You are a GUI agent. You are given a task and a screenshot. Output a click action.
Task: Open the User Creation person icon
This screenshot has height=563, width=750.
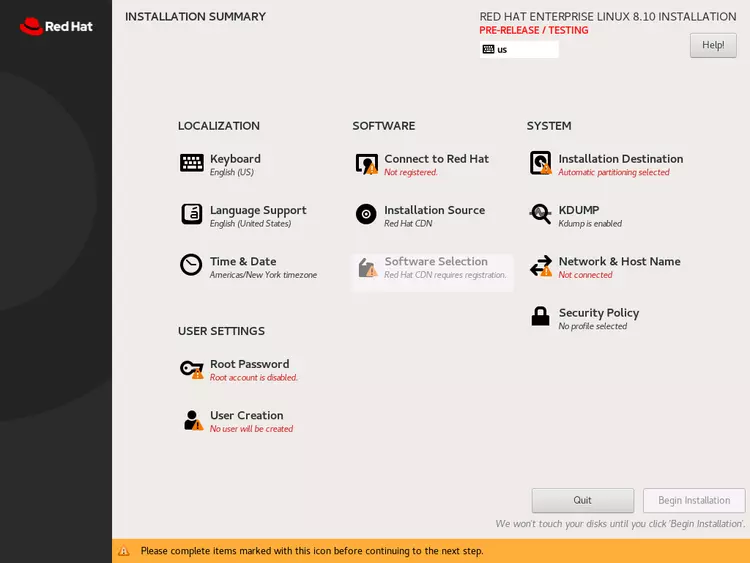192,420
